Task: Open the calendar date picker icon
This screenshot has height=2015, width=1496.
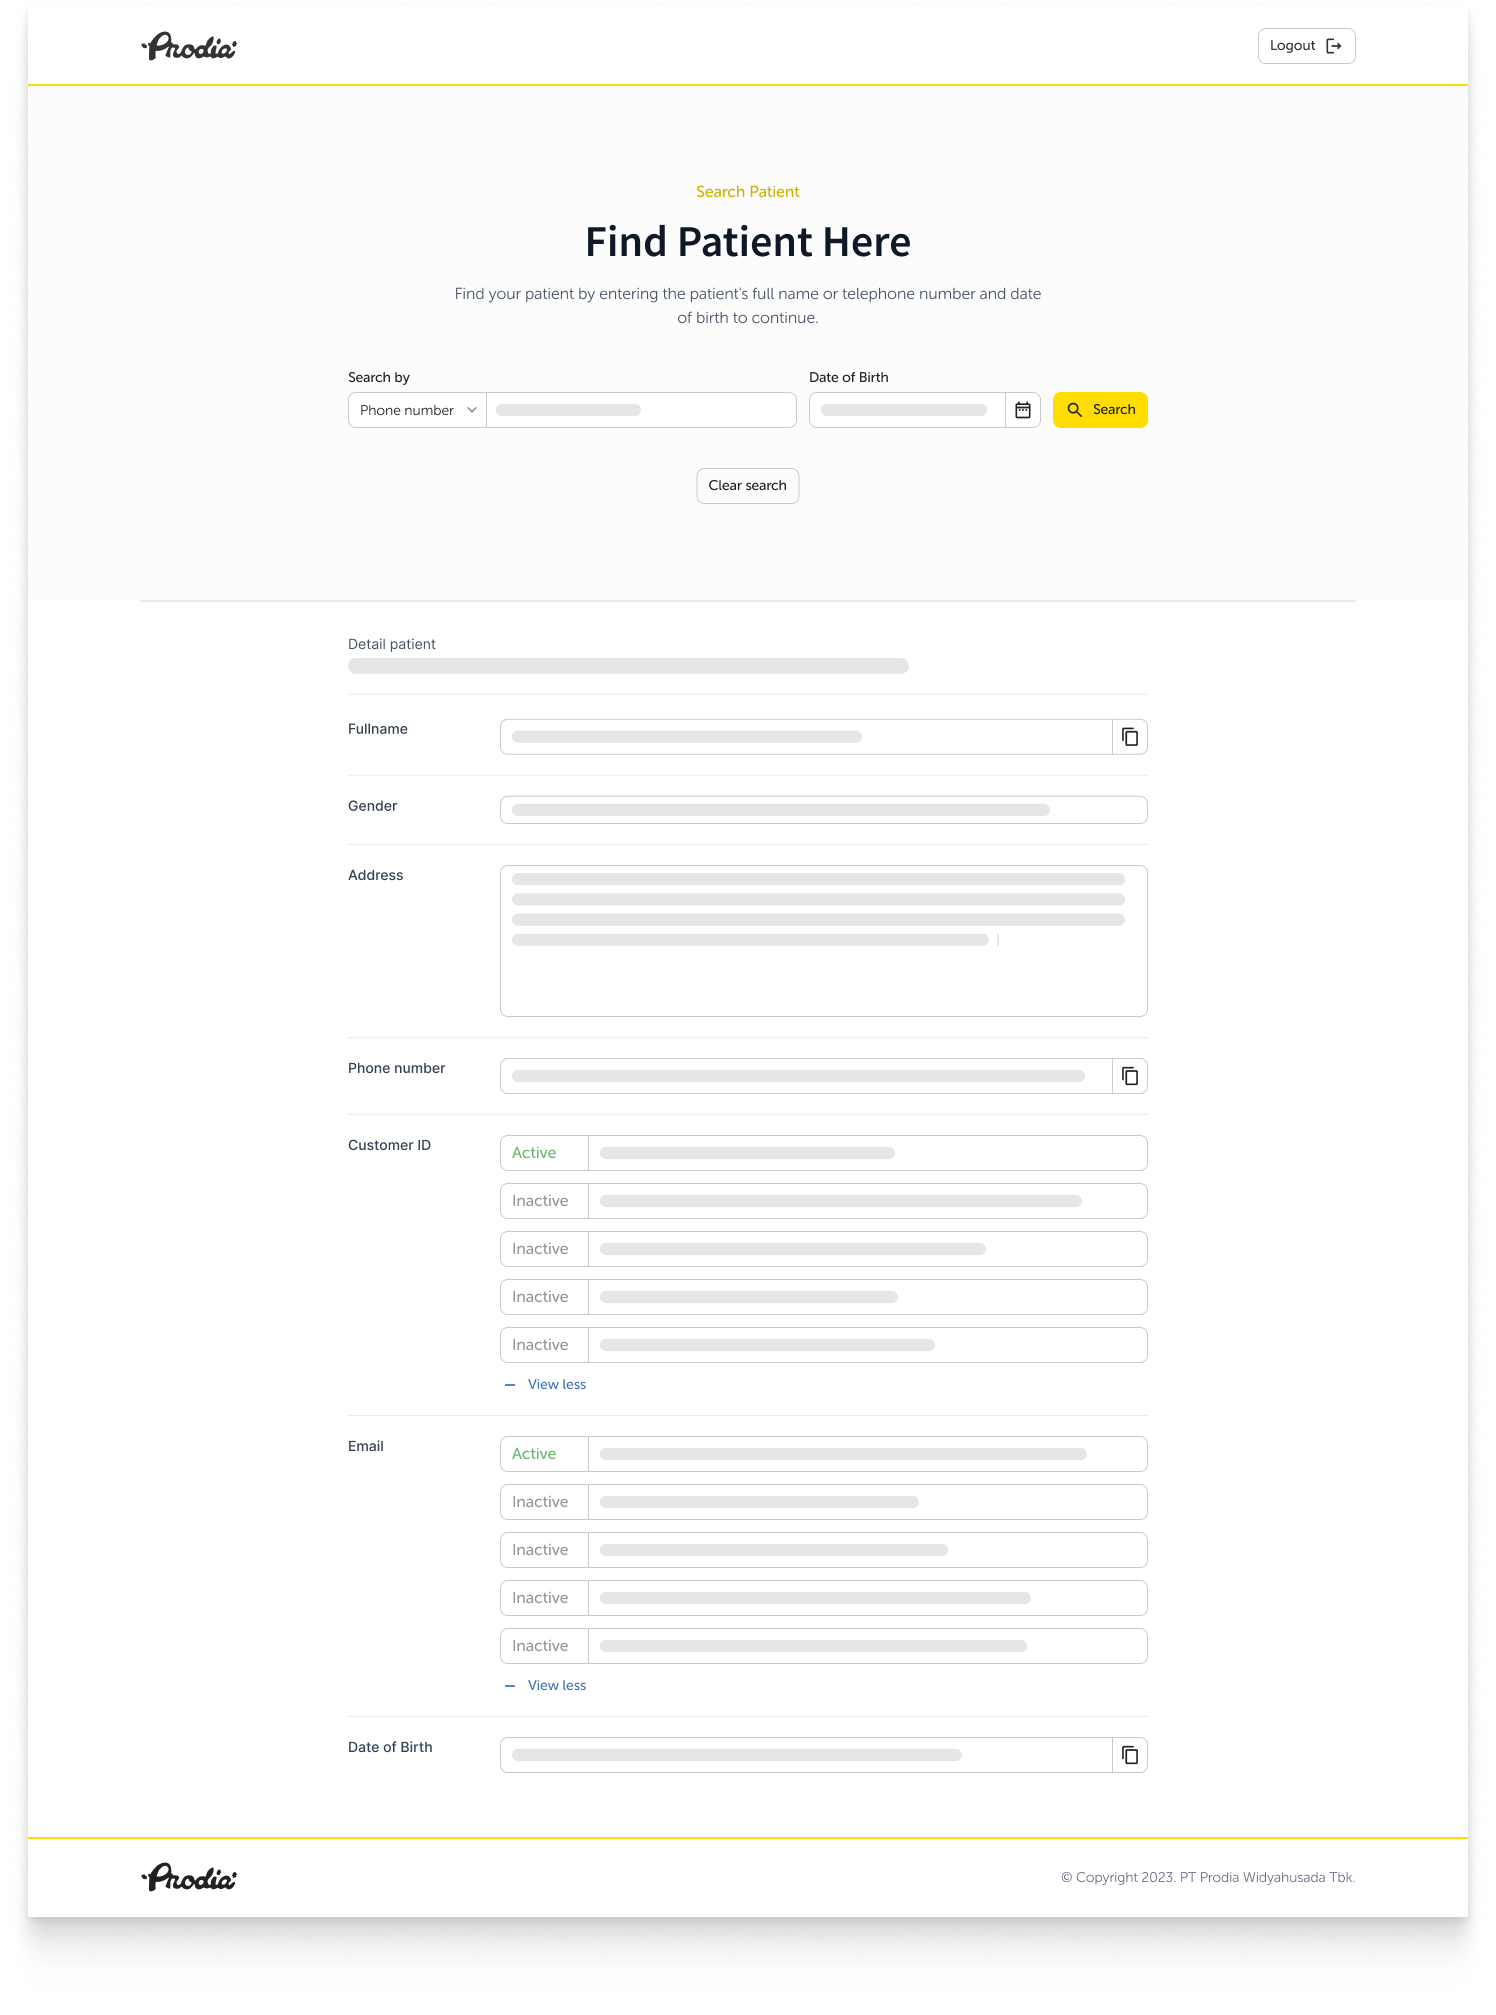Action: tap(1023, 410)
